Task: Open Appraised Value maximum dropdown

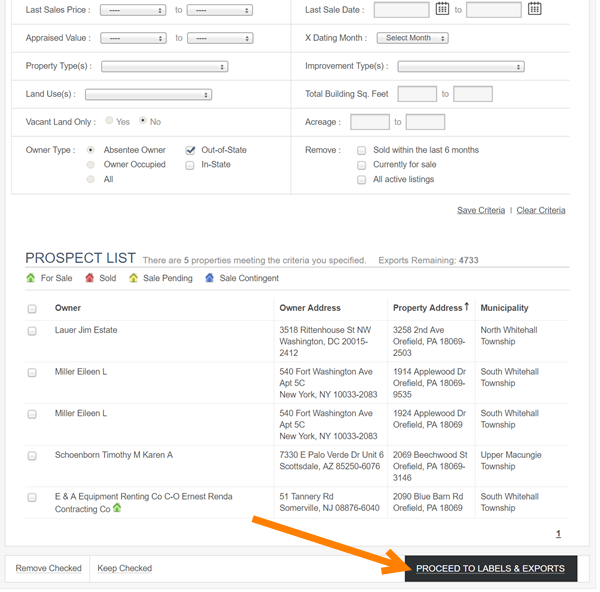Action: (220, 38)
